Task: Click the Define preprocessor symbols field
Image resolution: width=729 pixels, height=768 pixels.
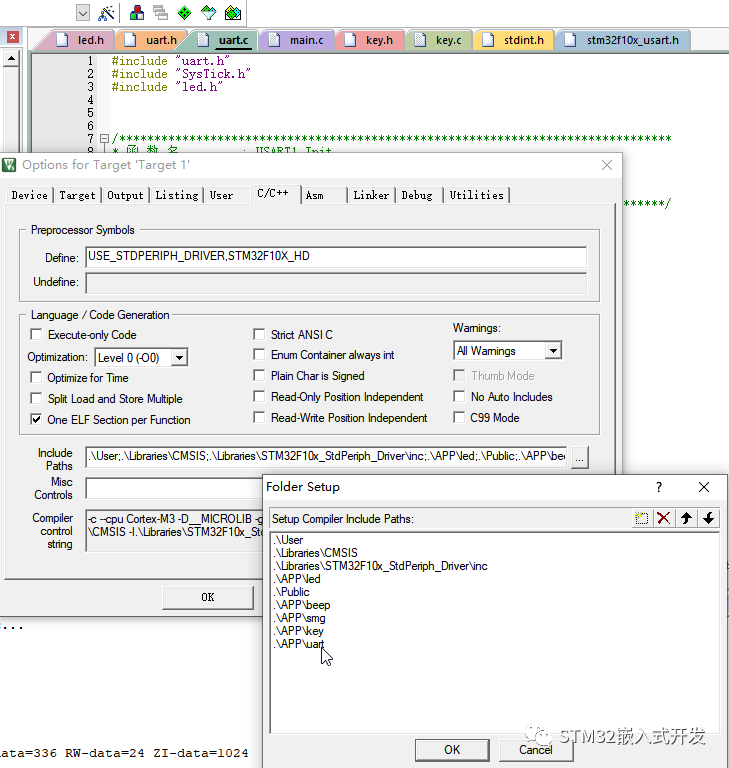Action: 336,257
